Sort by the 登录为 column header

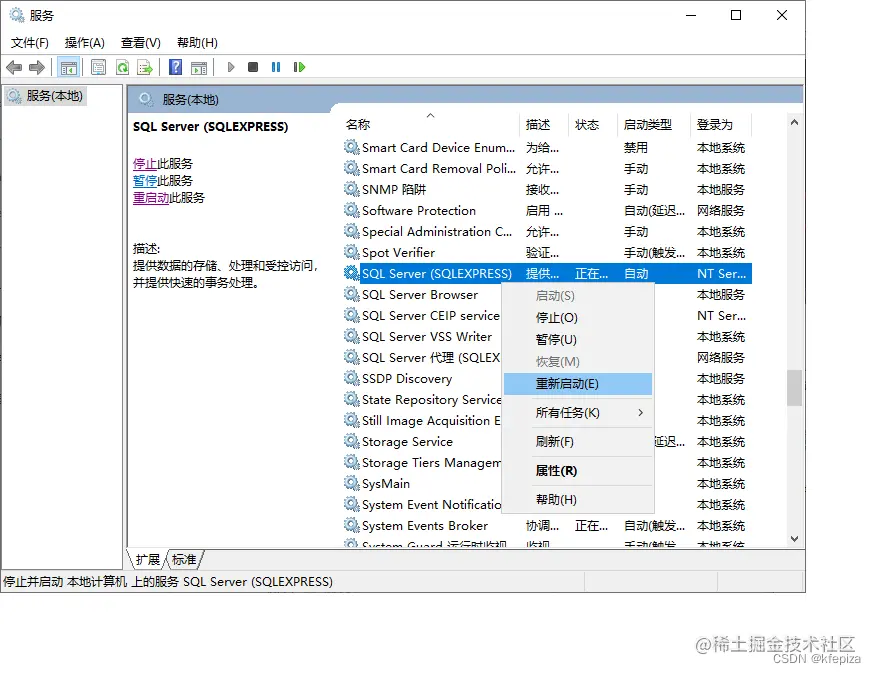point(721,125)
